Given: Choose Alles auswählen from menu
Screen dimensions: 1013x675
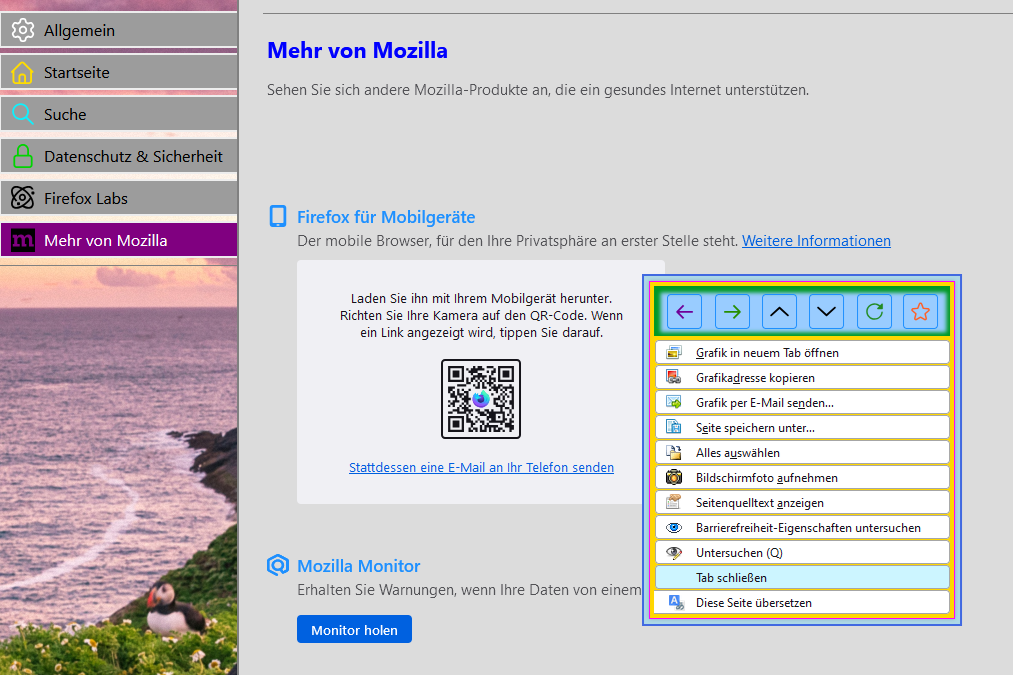Looking at the screenshot, I should (802, 452).
